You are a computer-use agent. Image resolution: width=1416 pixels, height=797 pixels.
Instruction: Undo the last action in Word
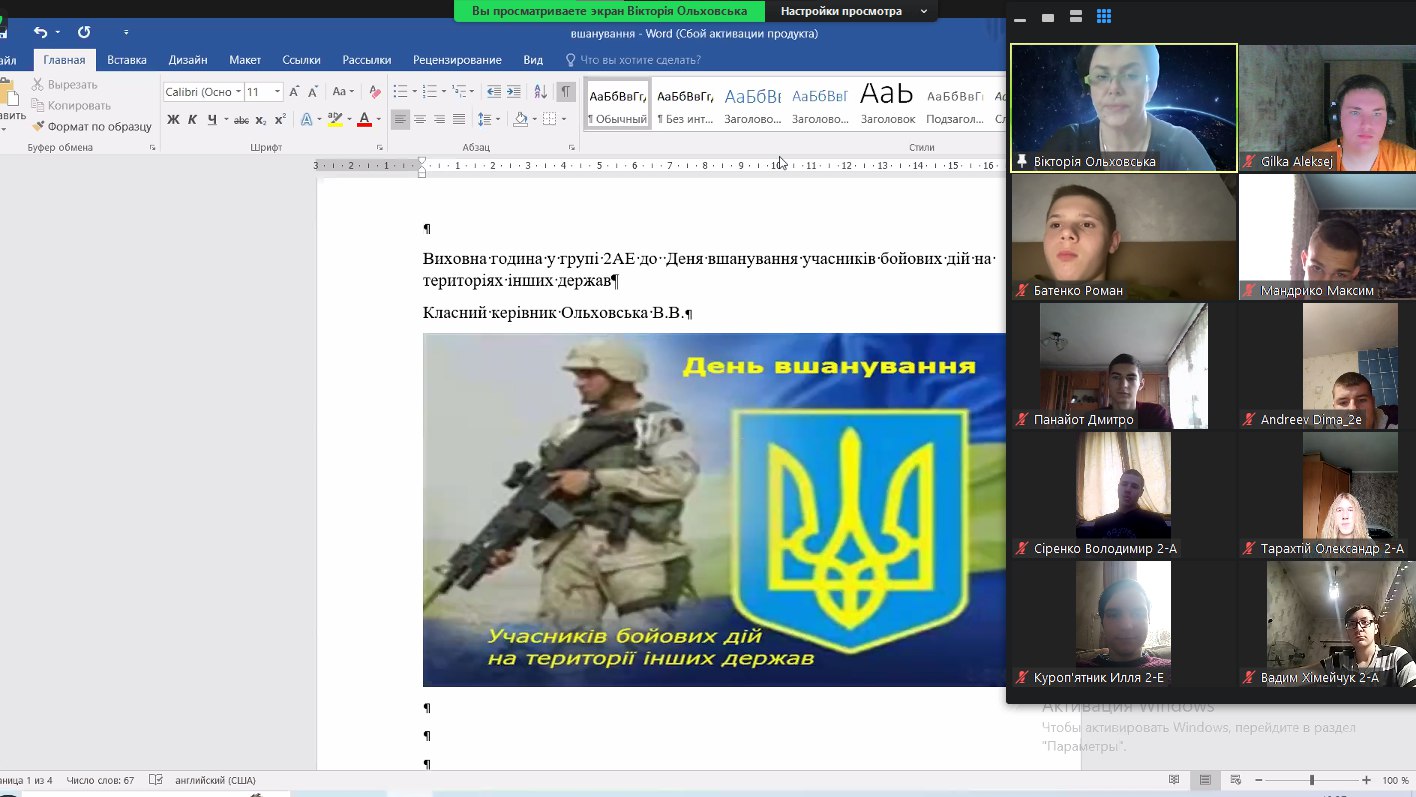pos(41,33)
